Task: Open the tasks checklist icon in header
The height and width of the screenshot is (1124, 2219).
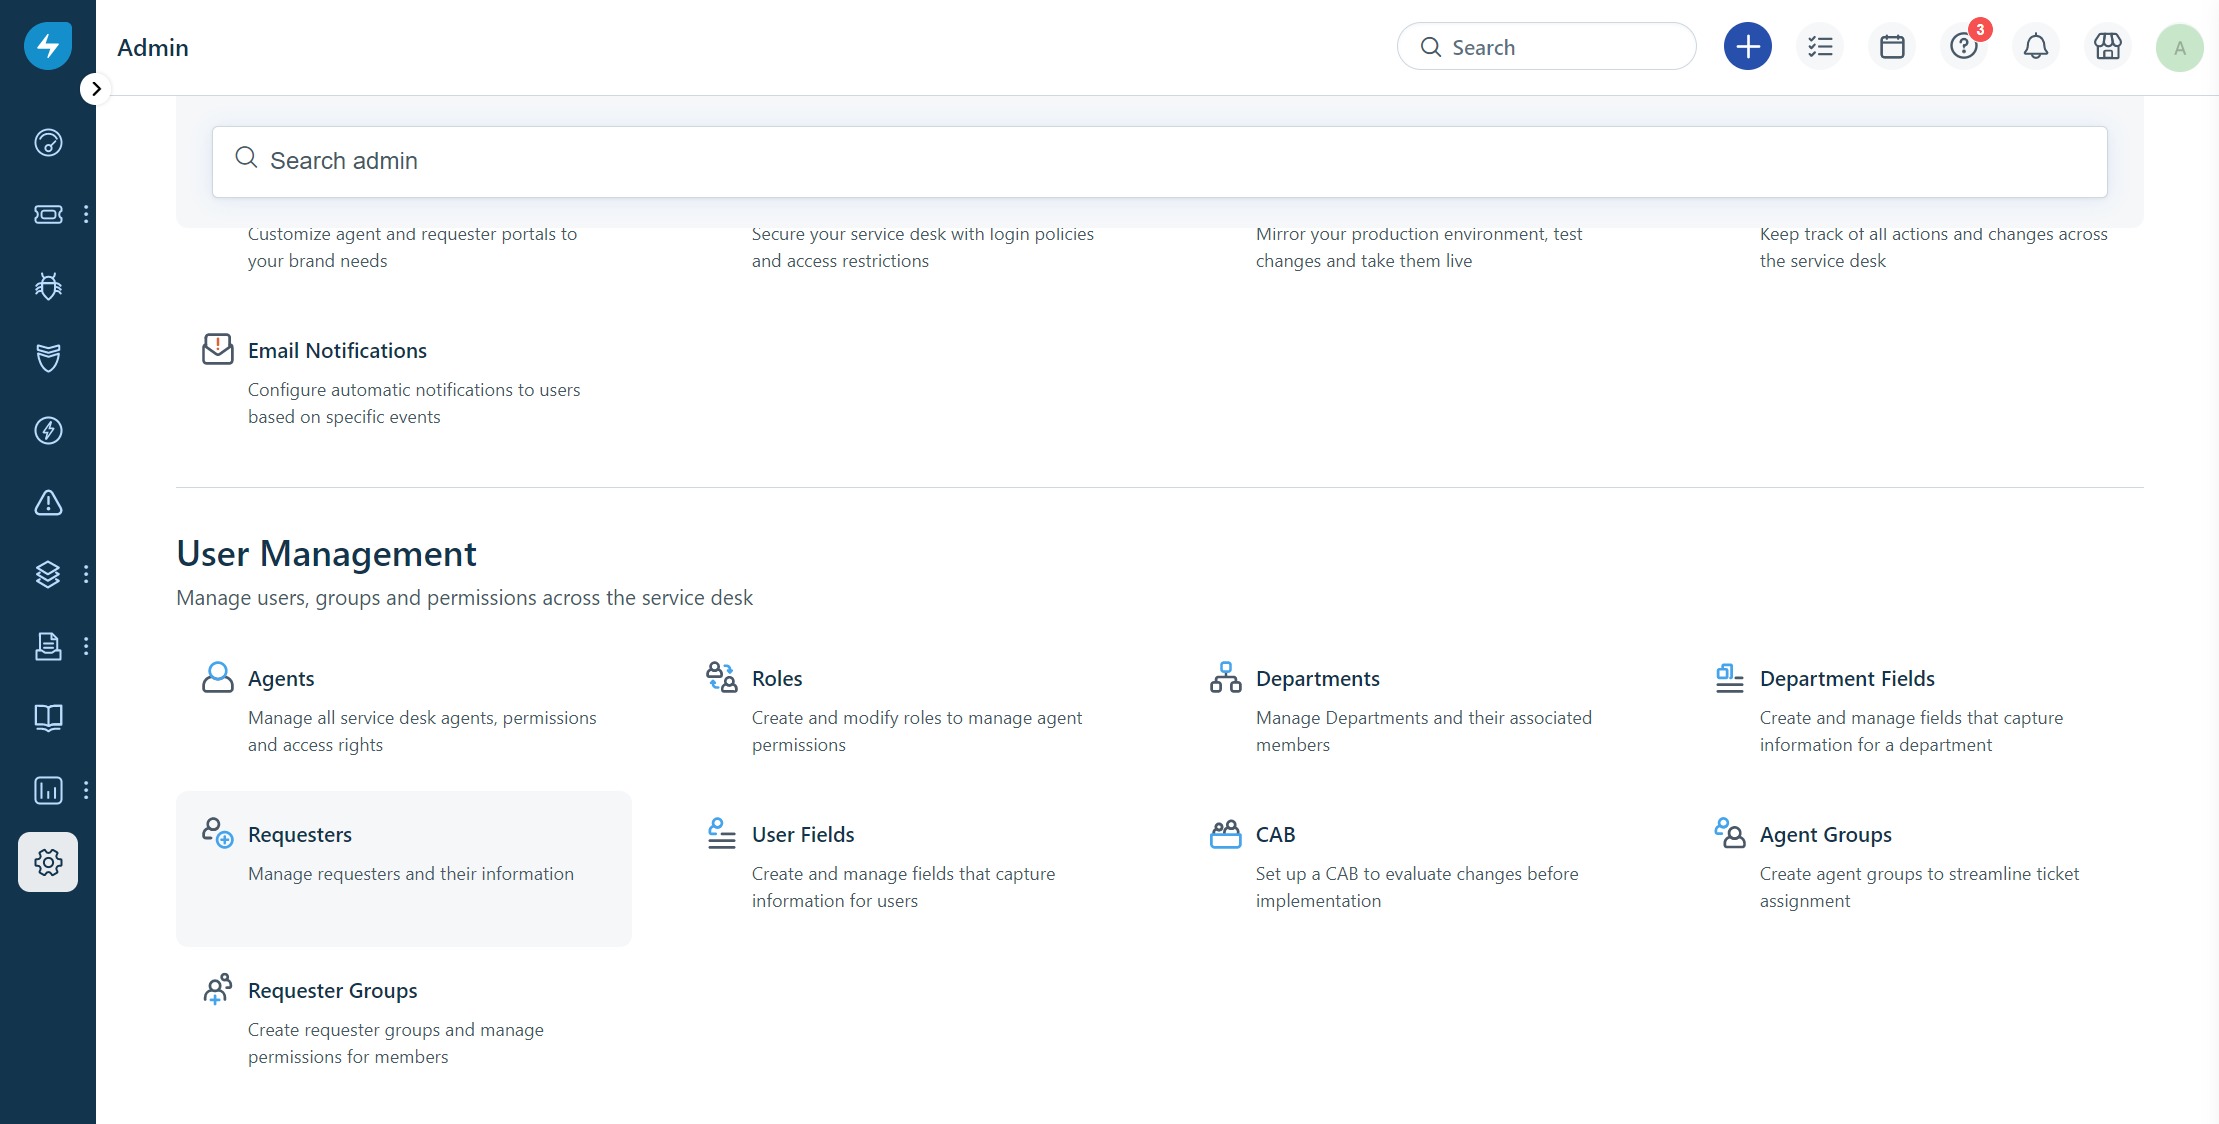Action: [x=1820, y=47]
